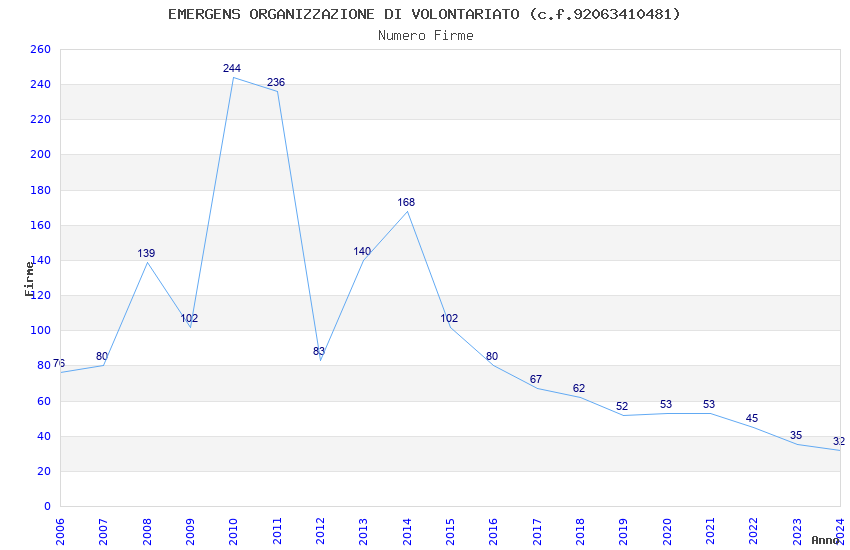The image size is (850, 550).
Task: Select the 244 data label at 2010 peak
Action: 232,68
